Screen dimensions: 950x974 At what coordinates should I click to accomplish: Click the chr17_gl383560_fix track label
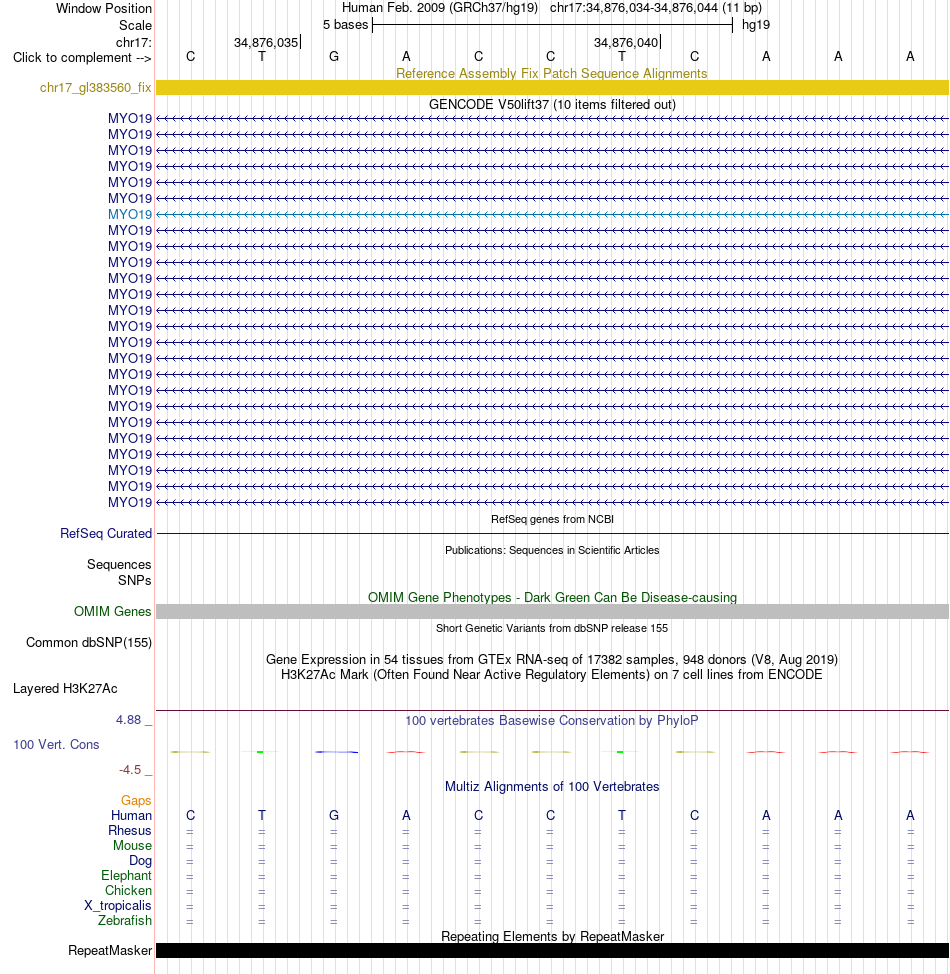coord(95,88)
